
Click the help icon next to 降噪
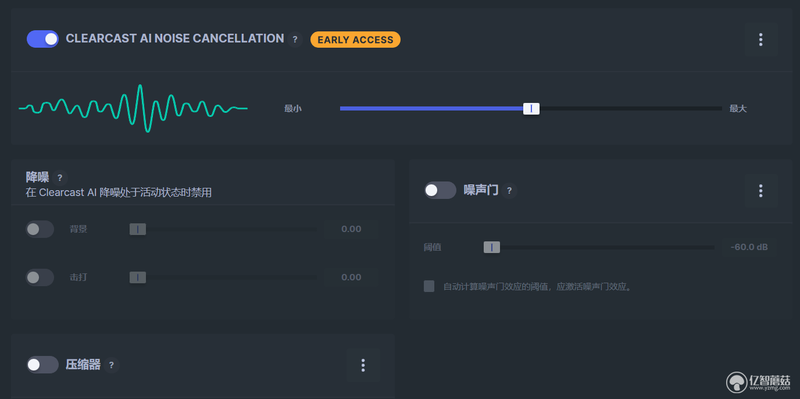point(60,178)
